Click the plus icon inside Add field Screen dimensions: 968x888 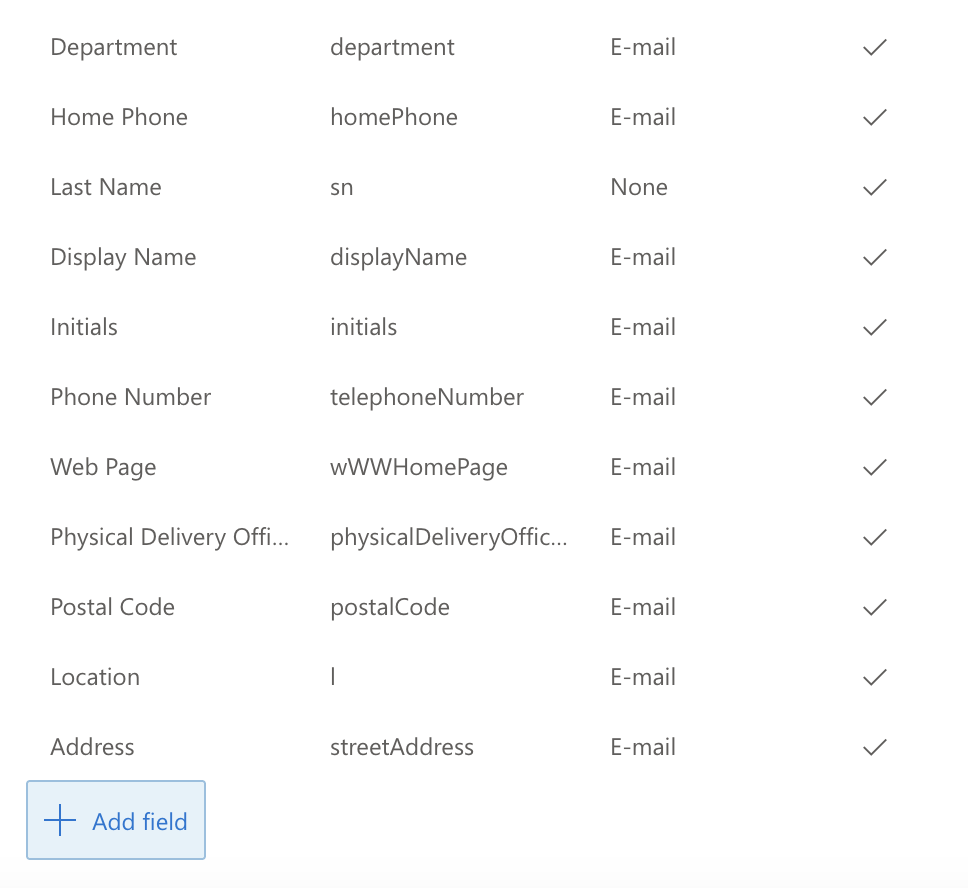[60, 820]
